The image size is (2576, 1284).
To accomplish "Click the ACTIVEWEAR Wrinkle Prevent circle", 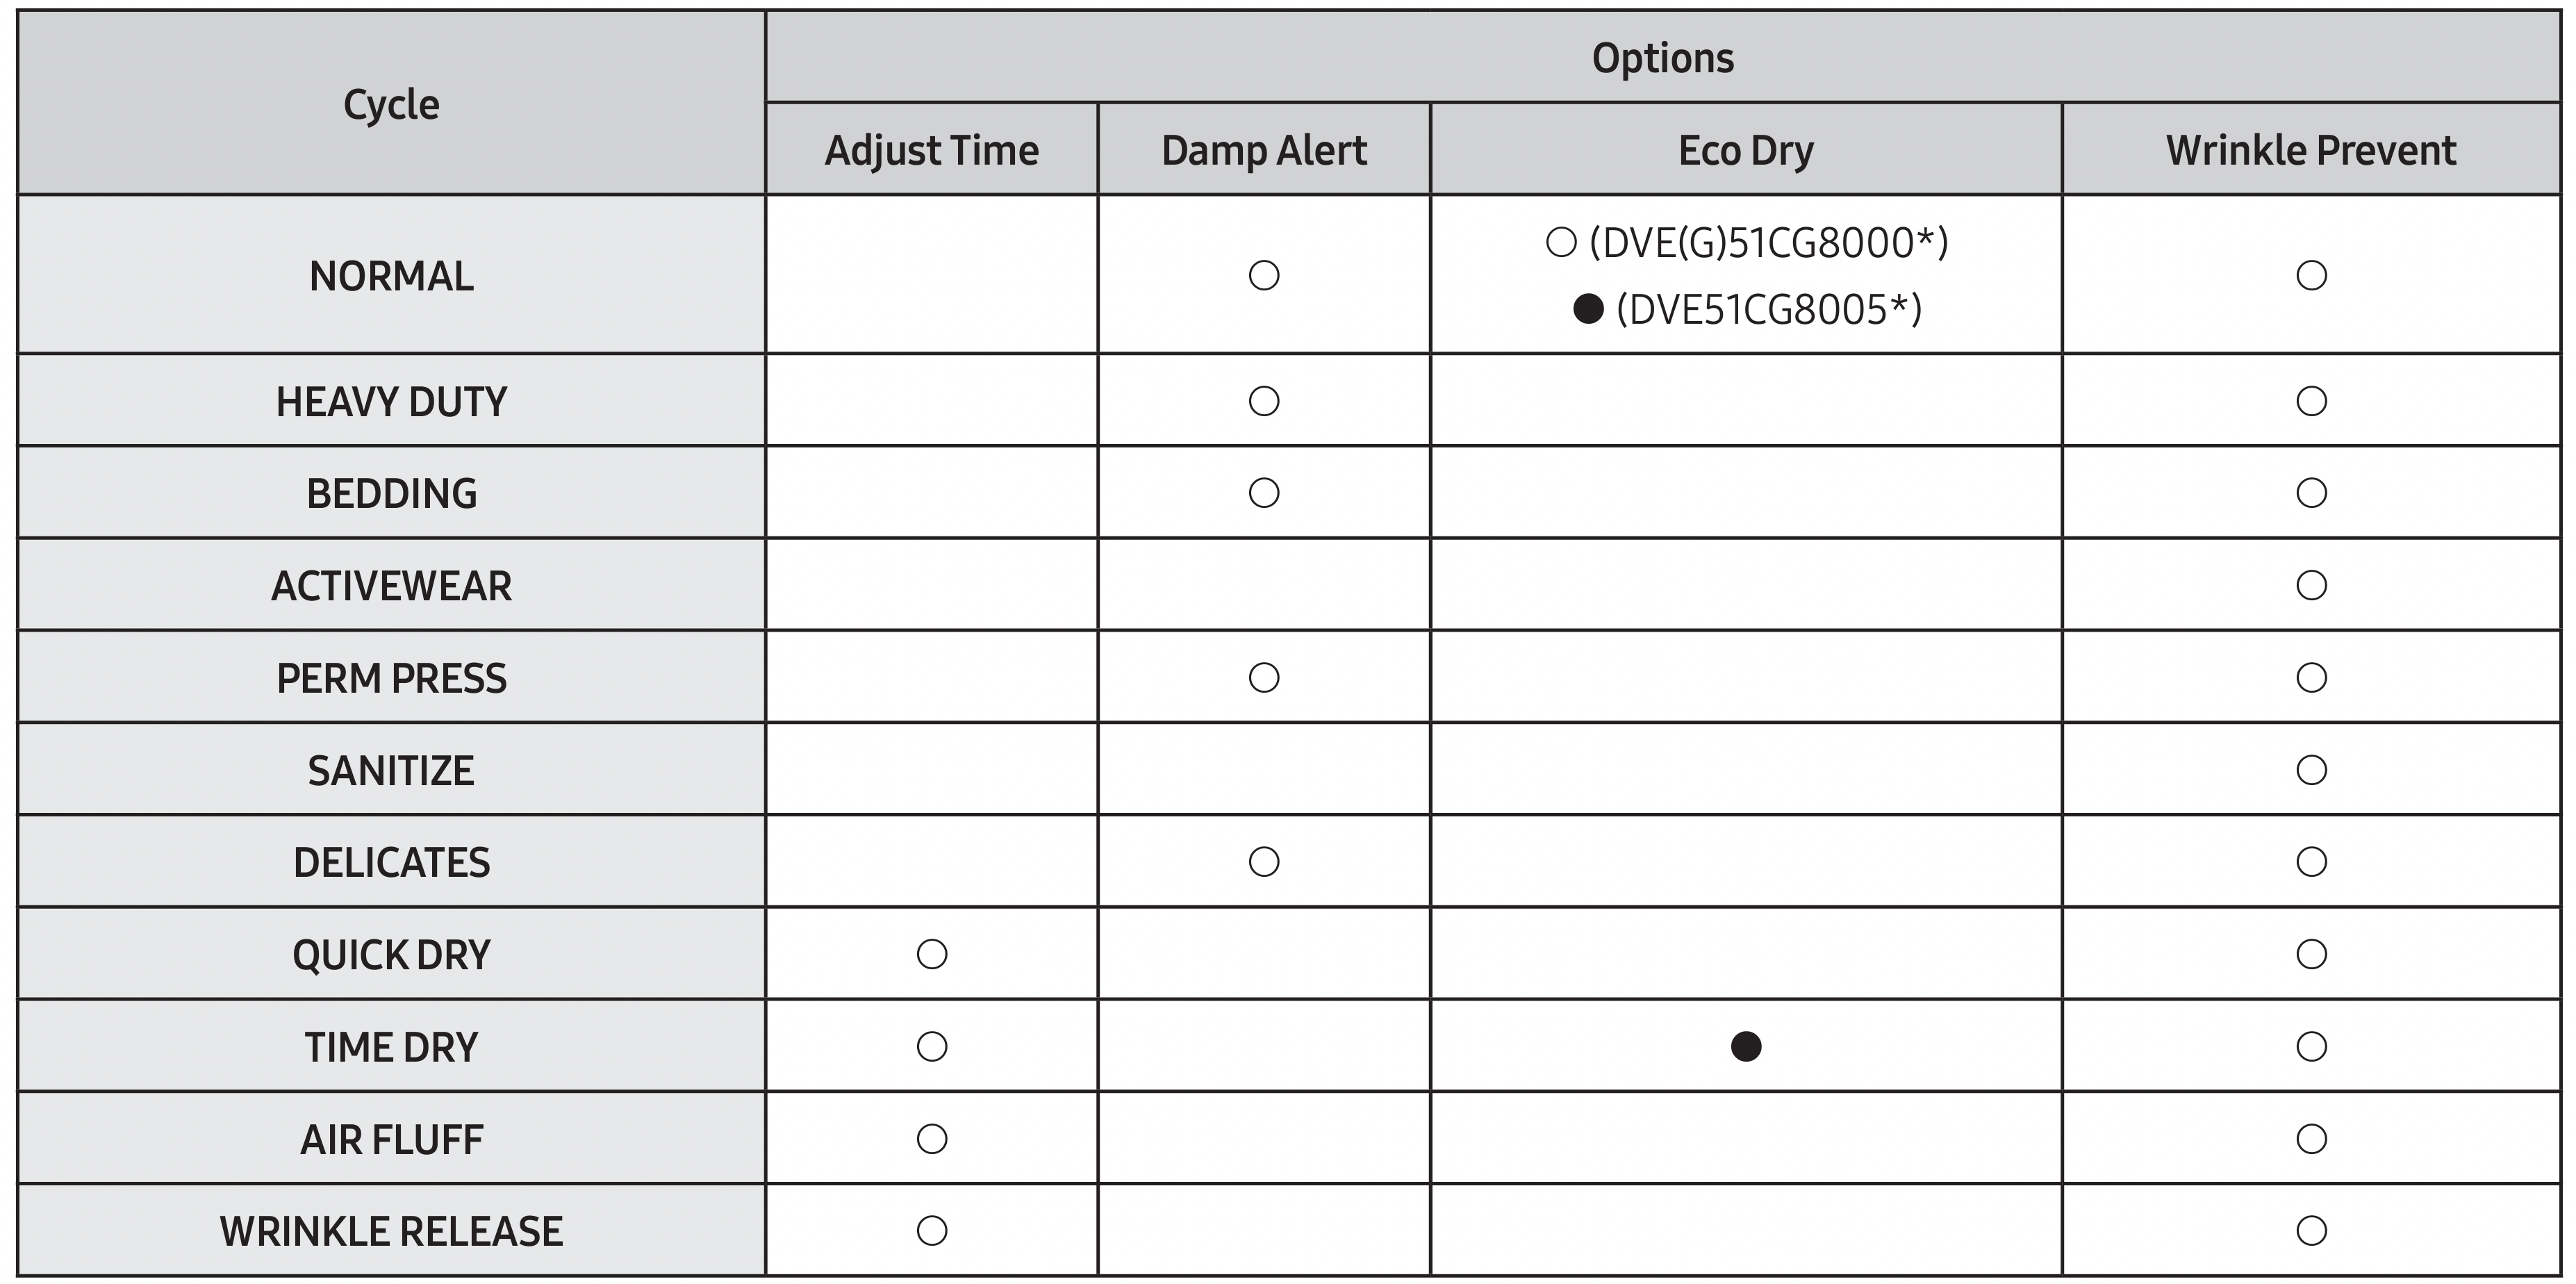I will coord(2311,585).
